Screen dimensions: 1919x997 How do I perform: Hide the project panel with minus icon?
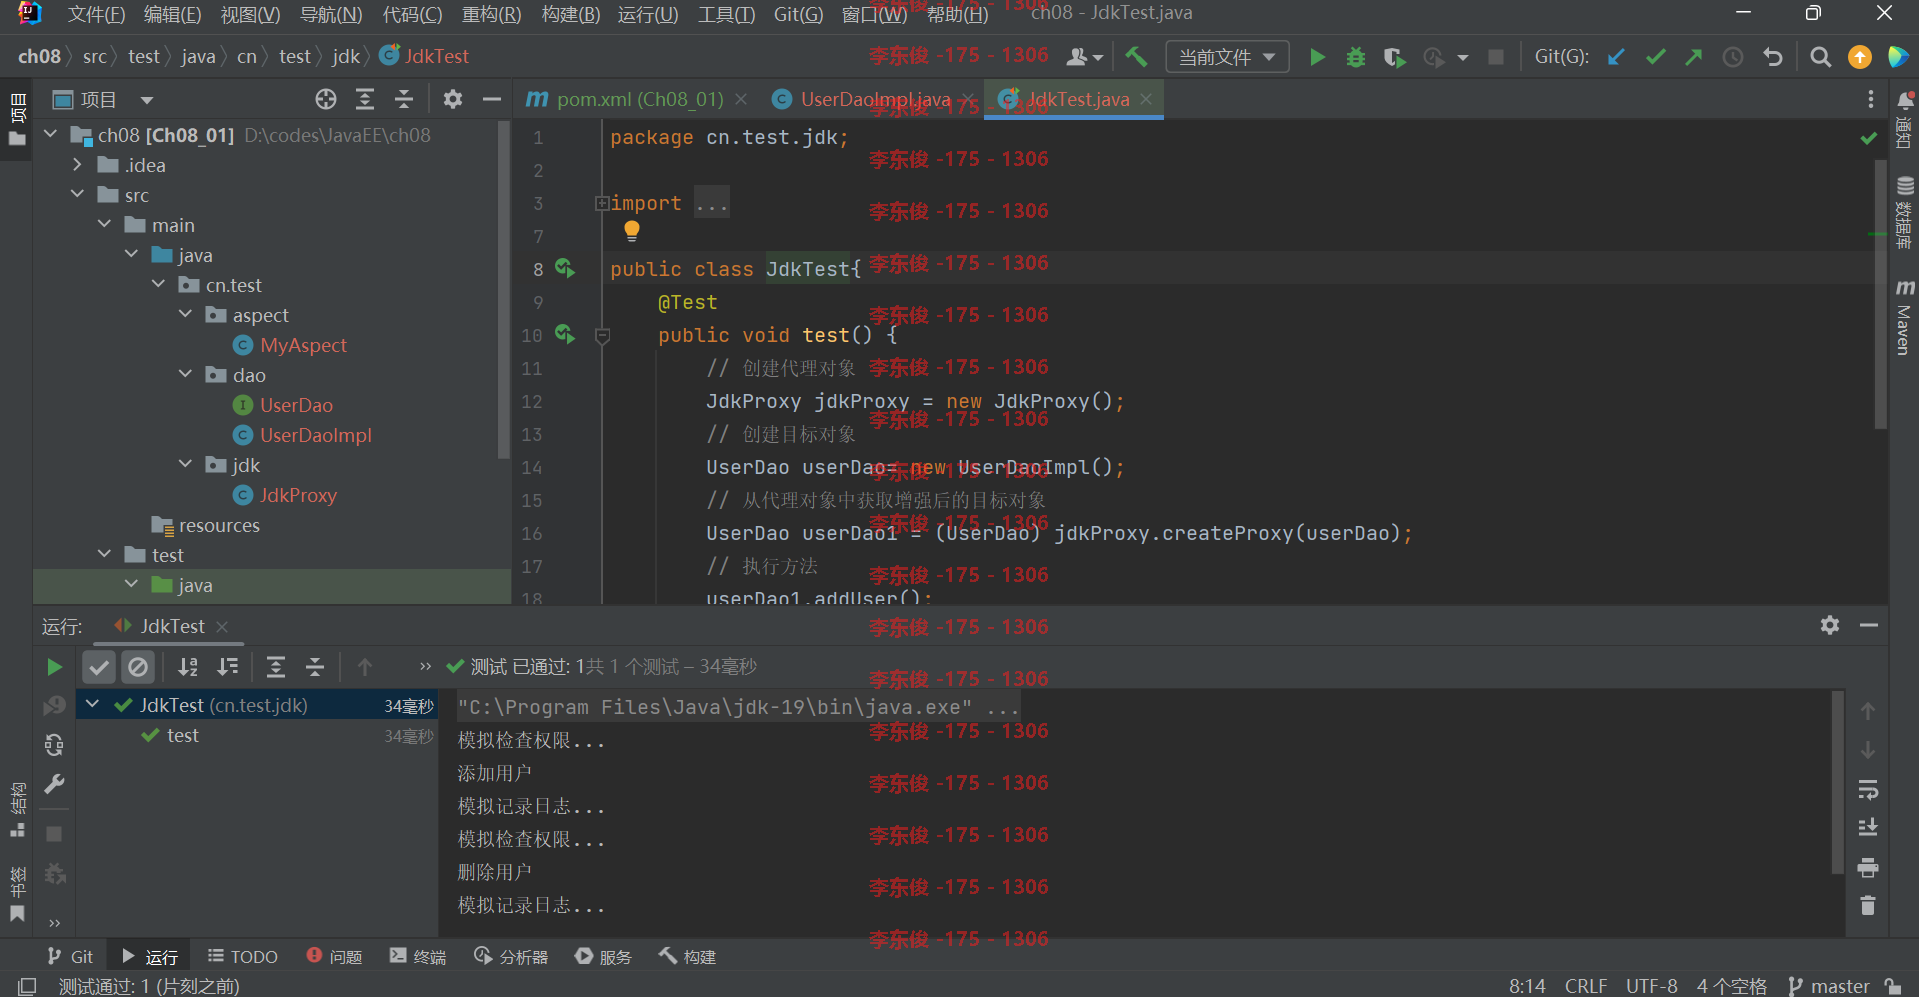(491, 99)
